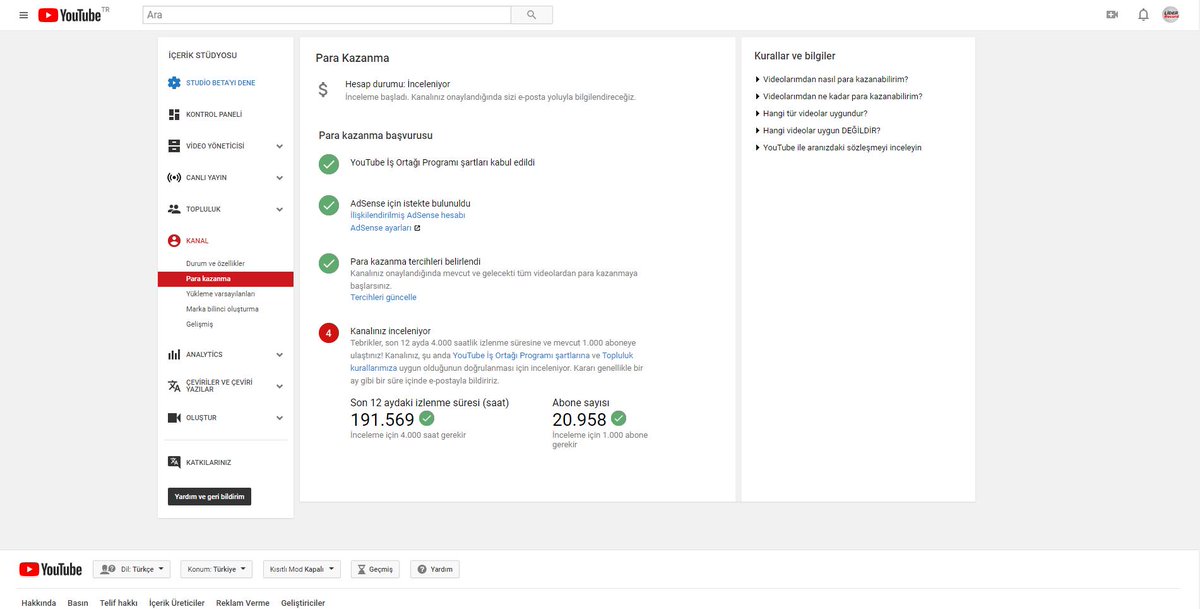This screenshot has height=609, width=1200.
Task: Open the create video camera icon
Action: click(x=1112, y=15)
